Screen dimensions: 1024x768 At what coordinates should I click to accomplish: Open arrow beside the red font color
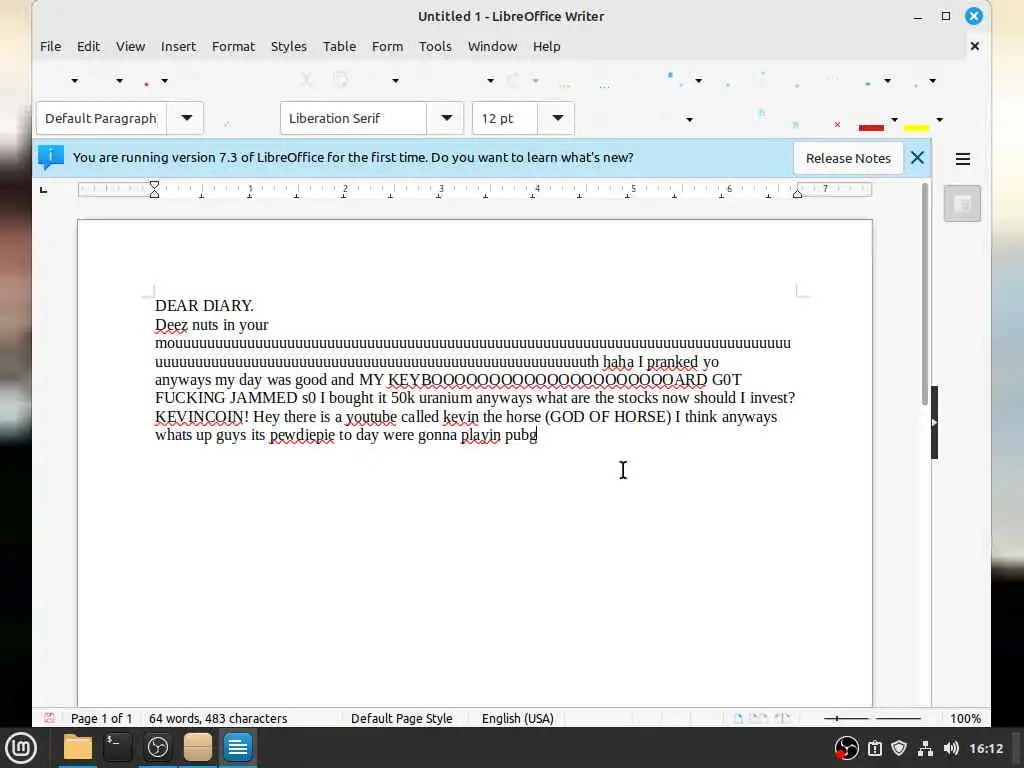point(894,120)
